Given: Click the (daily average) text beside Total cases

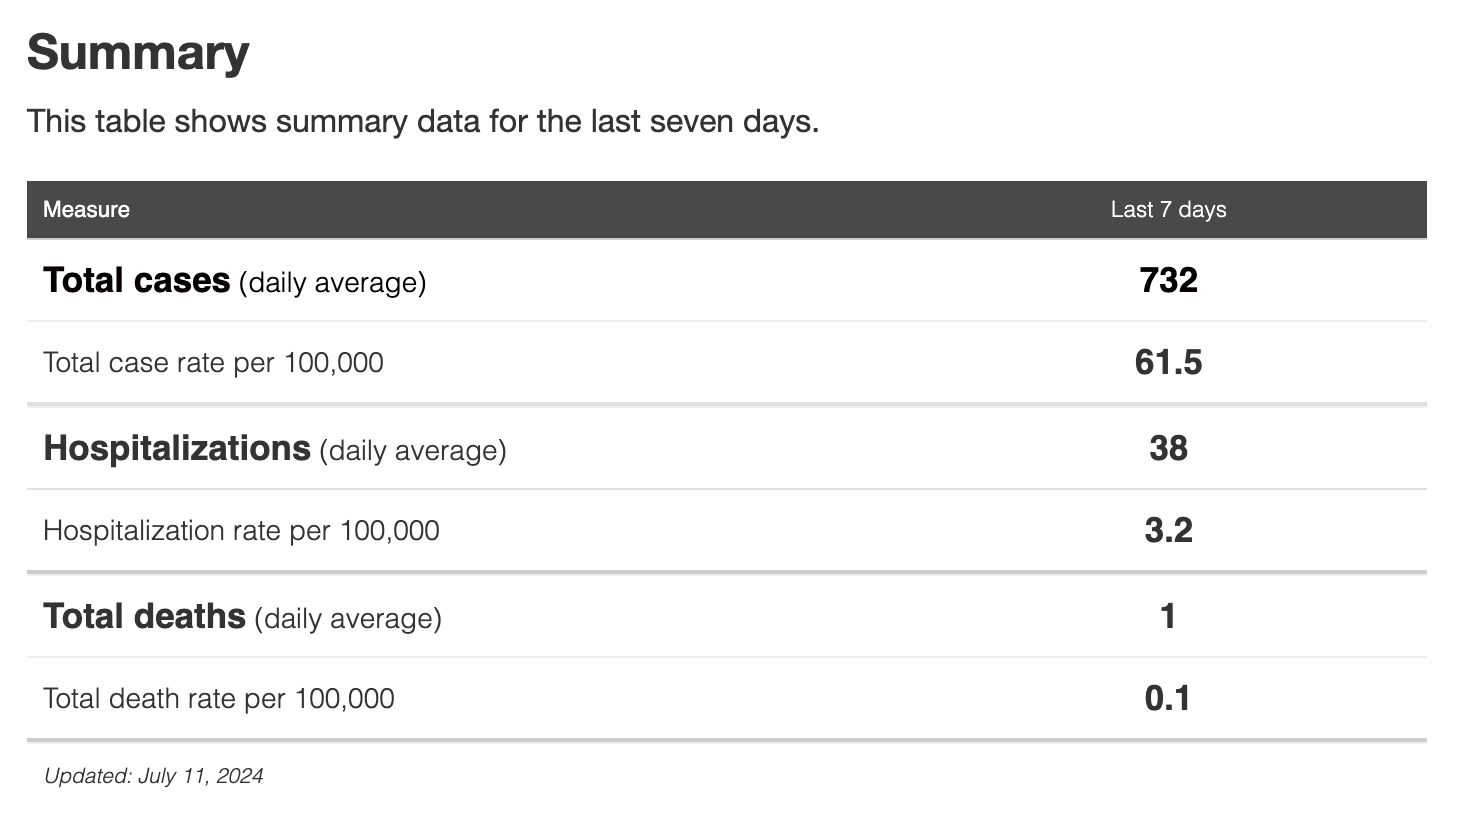Looking at the screenshot, I should click(x=332, y=283).
